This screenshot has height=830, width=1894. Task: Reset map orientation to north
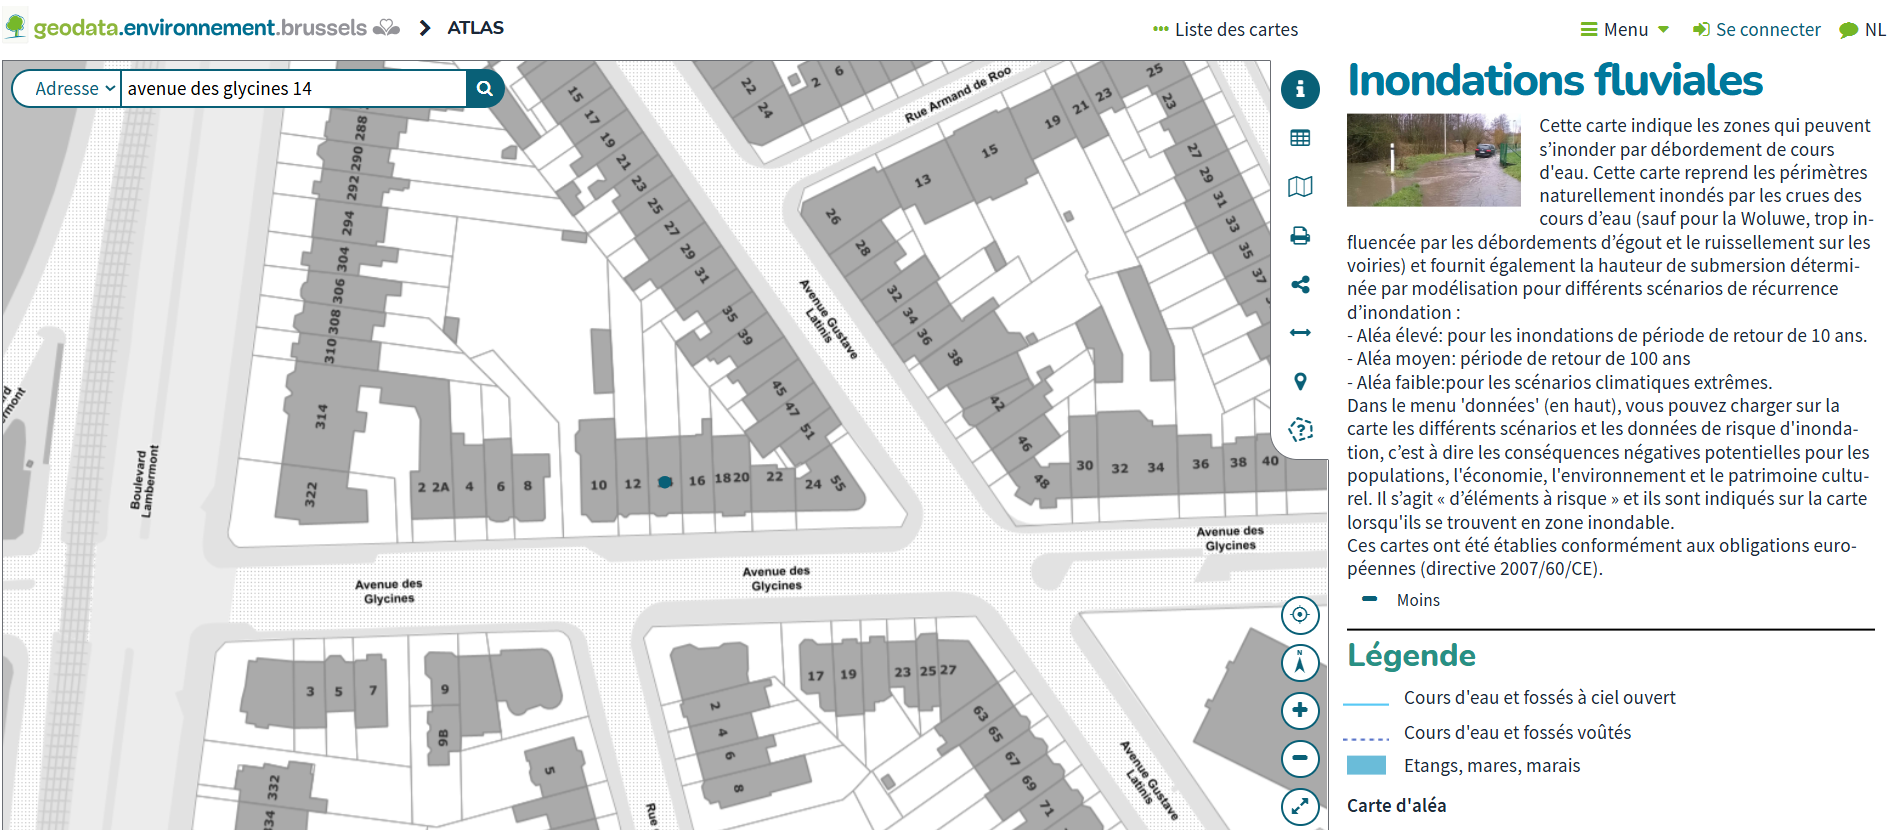pos(1300,662)
